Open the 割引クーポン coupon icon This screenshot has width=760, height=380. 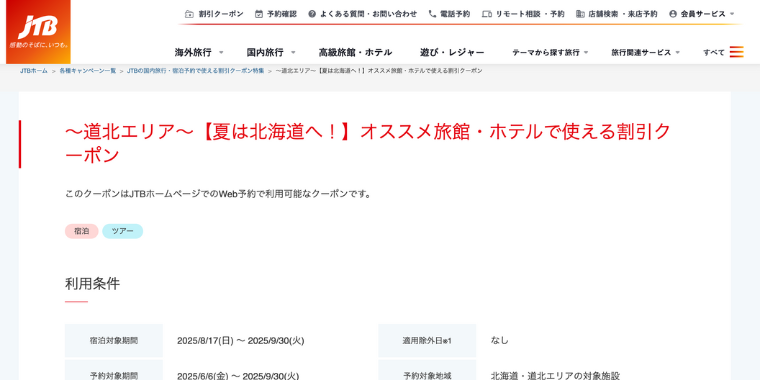(189, 14)
